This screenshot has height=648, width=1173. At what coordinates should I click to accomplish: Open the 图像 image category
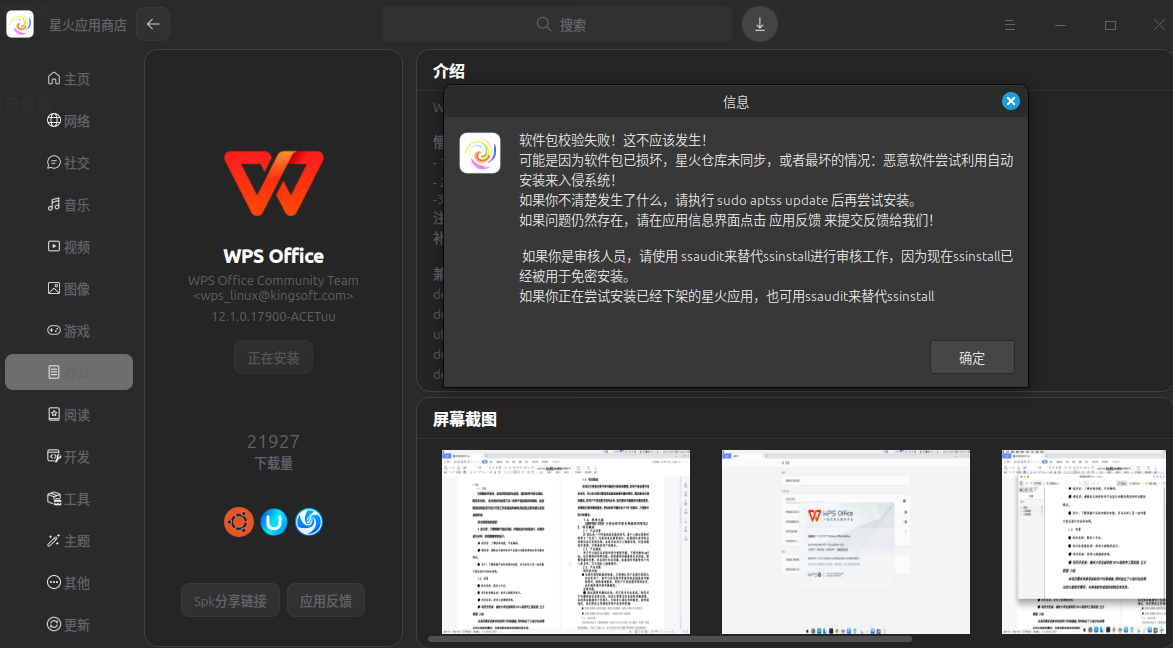[x=69, y=288]
